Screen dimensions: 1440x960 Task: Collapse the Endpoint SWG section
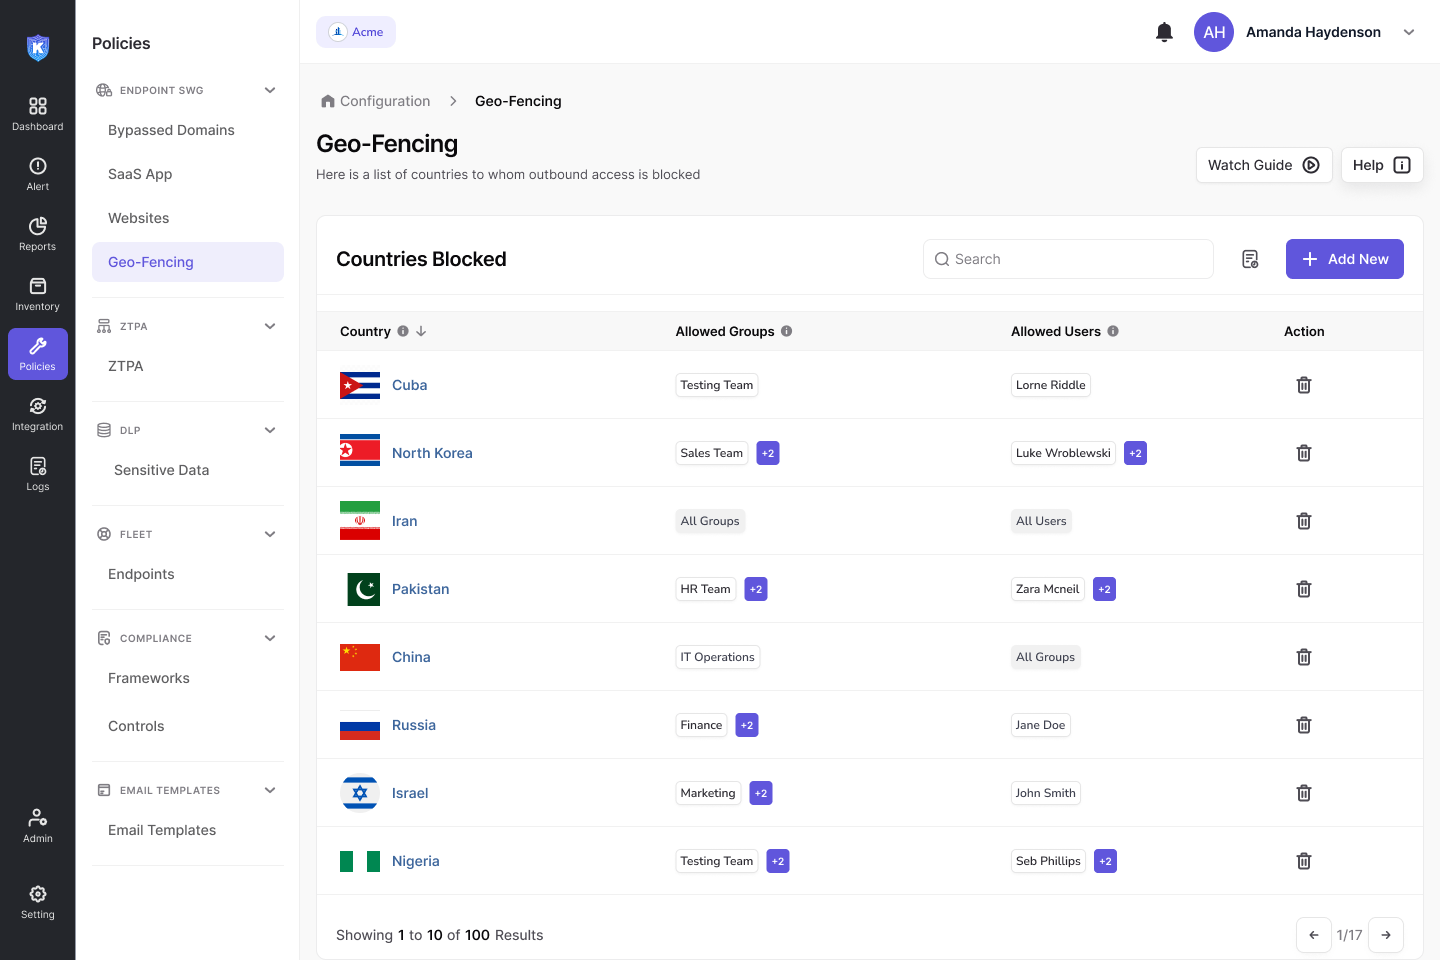click(270, 90)
